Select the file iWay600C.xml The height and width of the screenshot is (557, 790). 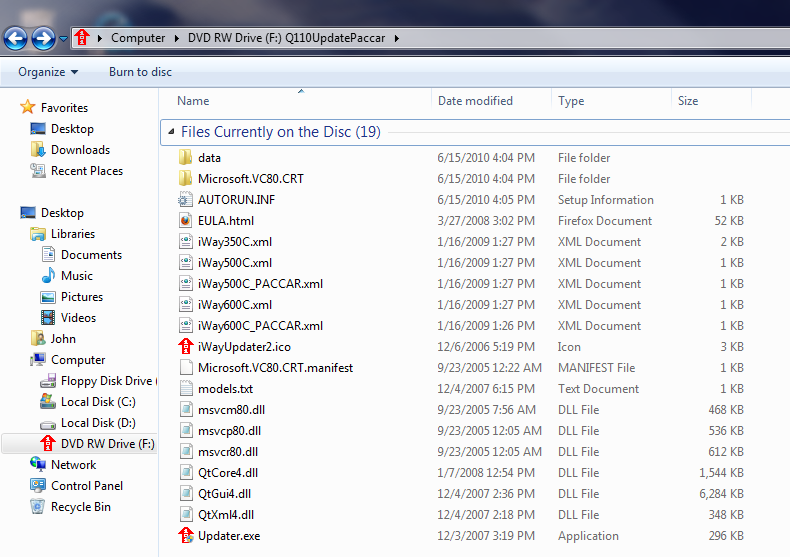235,305
